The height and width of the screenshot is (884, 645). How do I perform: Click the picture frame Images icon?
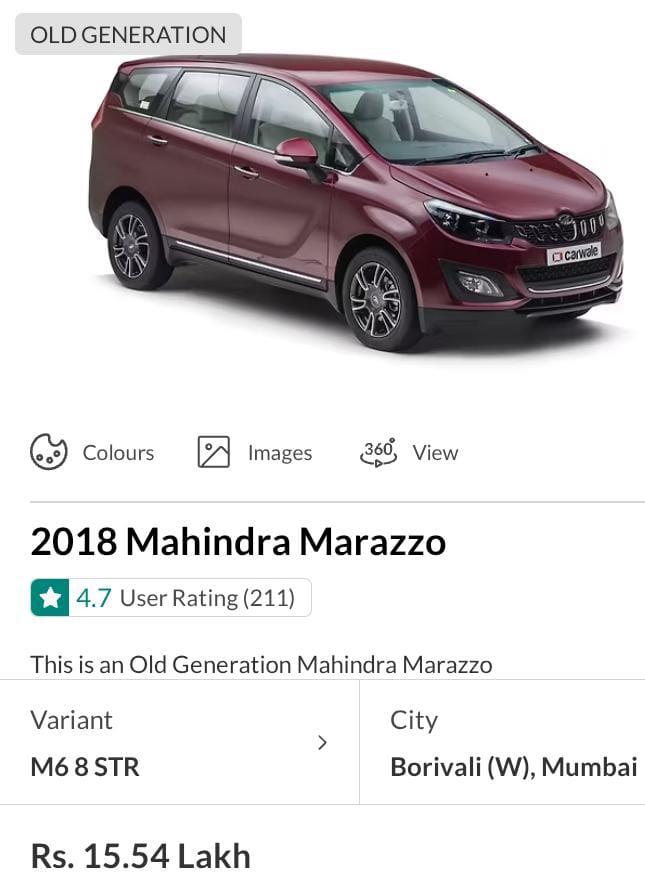214,452
